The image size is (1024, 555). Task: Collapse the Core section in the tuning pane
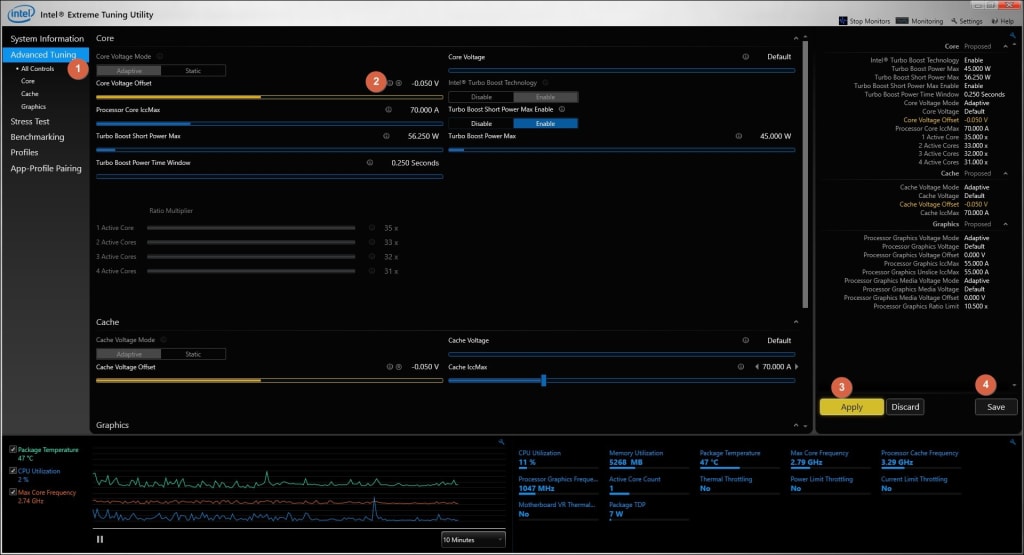pos(795,39)
